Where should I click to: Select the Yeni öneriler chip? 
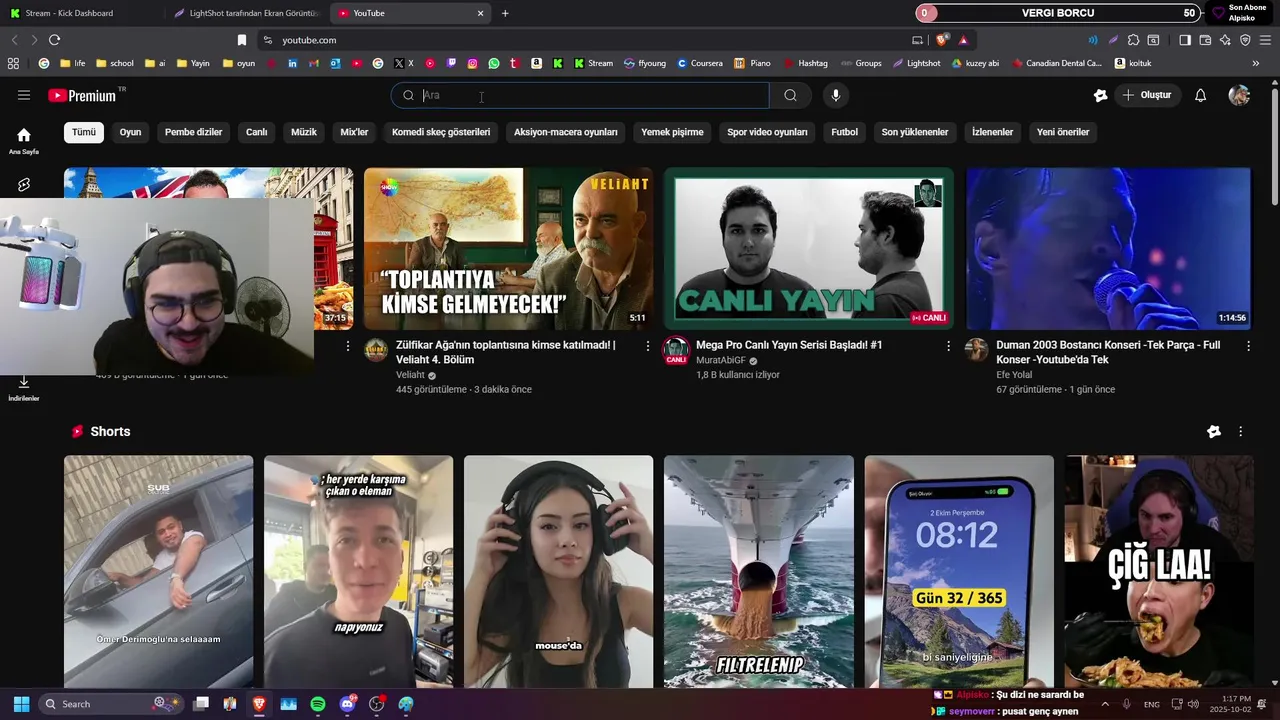click(1063, 132)
